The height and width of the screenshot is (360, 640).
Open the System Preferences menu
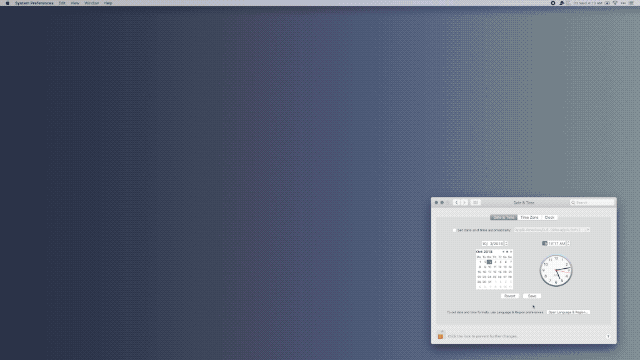[x=34, y=3]
